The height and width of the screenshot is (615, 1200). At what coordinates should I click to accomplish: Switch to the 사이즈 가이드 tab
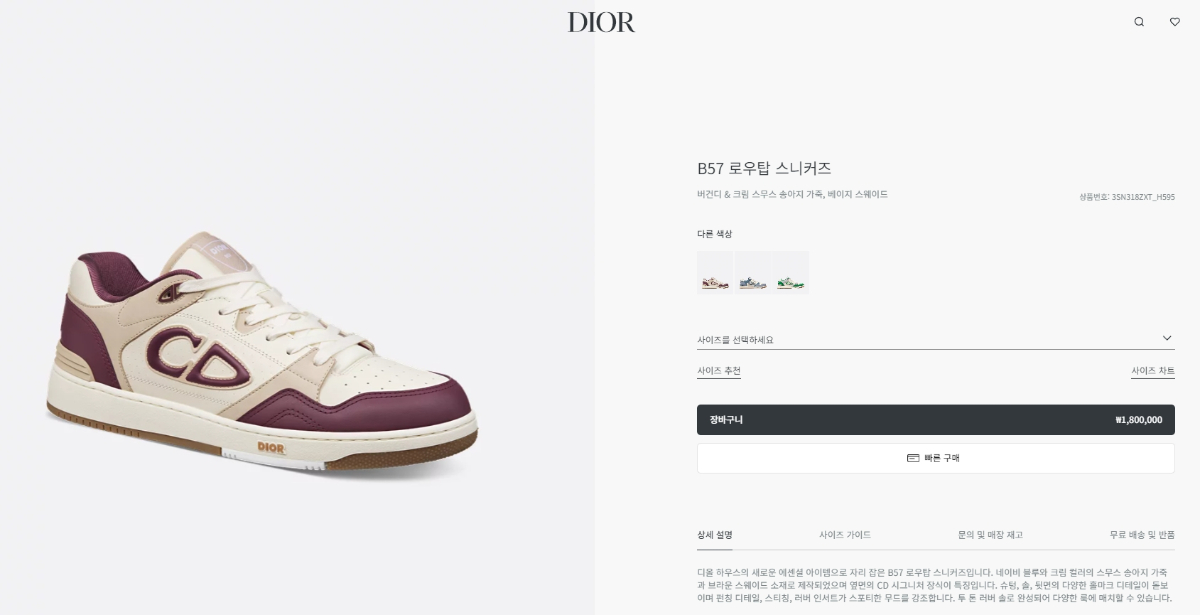point(845,535)
